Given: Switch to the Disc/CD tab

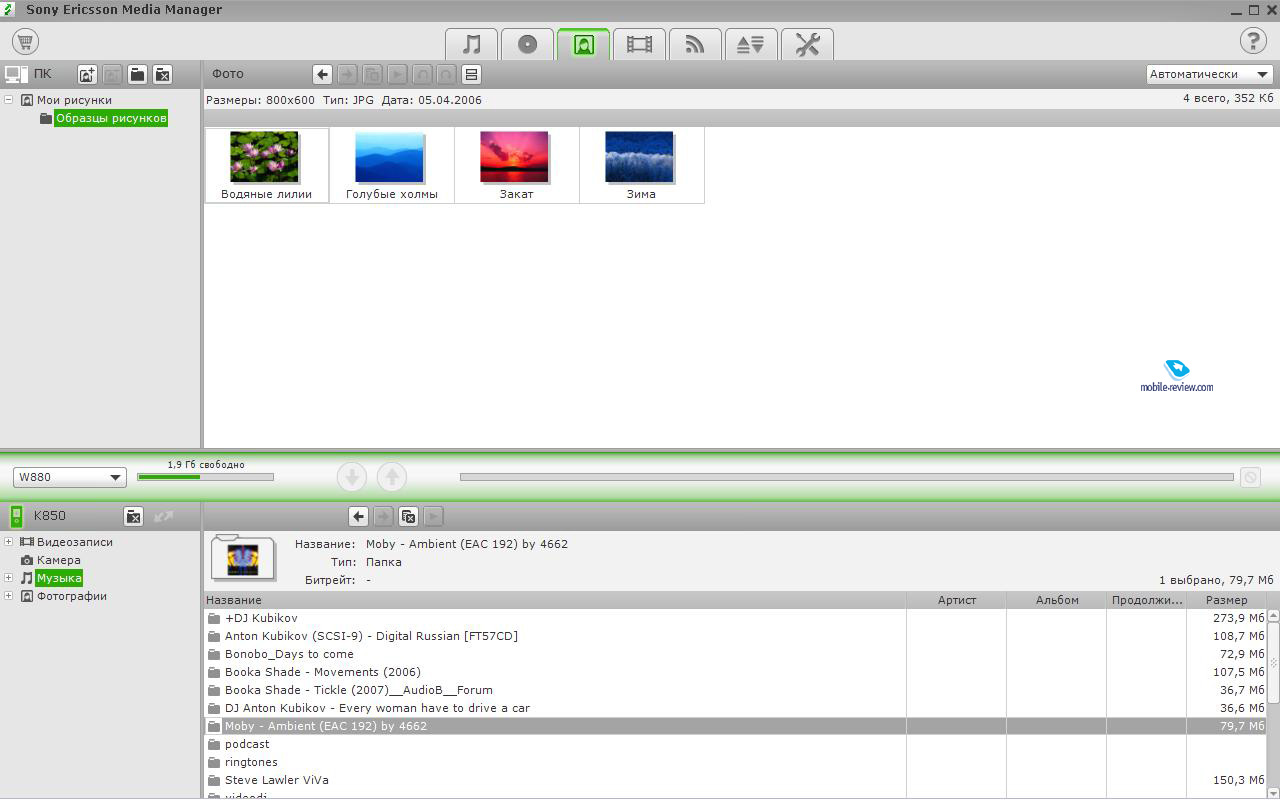Looking at the screenshot, I should (x=528, y=44).
